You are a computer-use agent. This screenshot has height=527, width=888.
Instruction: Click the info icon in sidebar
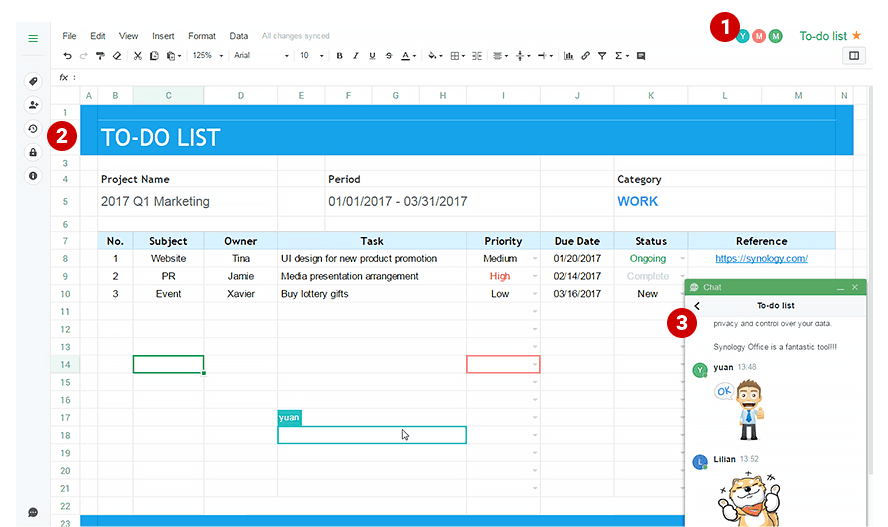coord(33,176)
